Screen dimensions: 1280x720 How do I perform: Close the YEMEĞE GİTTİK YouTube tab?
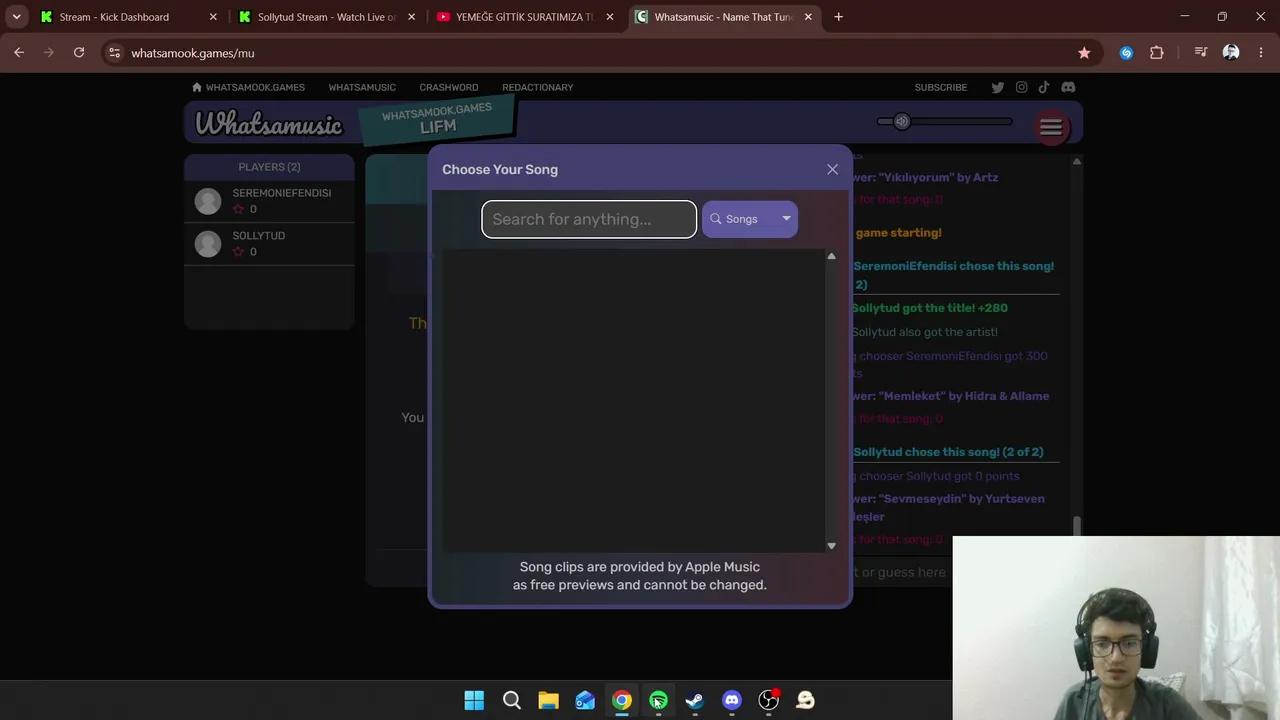[610, 17]
